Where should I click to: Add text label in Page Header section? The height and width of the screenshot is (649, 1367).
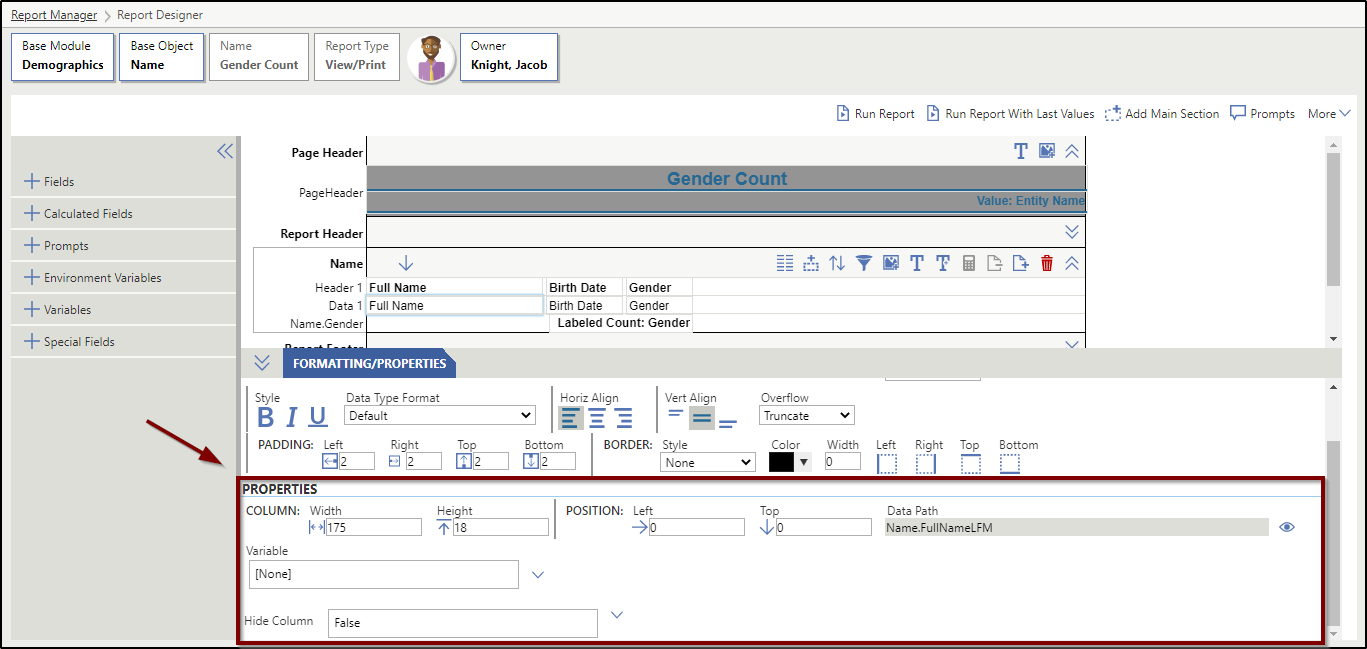tap(1020, 151)
